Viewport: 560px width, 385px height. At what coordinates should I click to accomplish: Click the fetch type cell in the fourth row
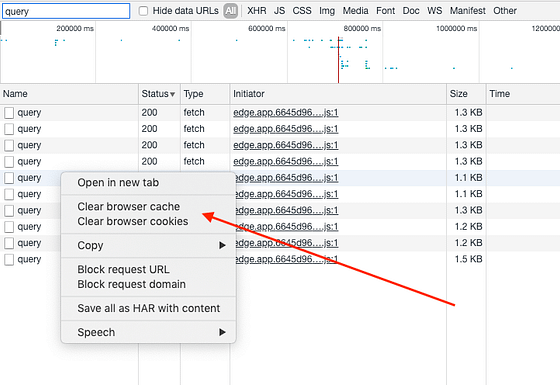[205, 161]
